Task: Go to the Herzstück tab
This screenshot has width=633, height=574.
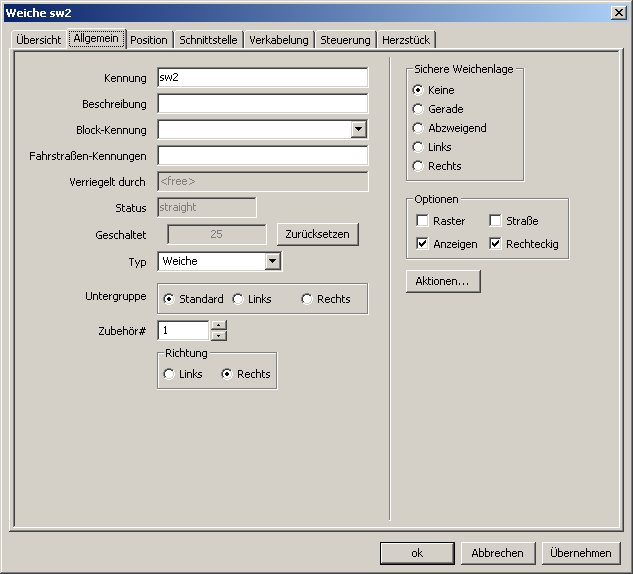Action: [x=406, y=40]
